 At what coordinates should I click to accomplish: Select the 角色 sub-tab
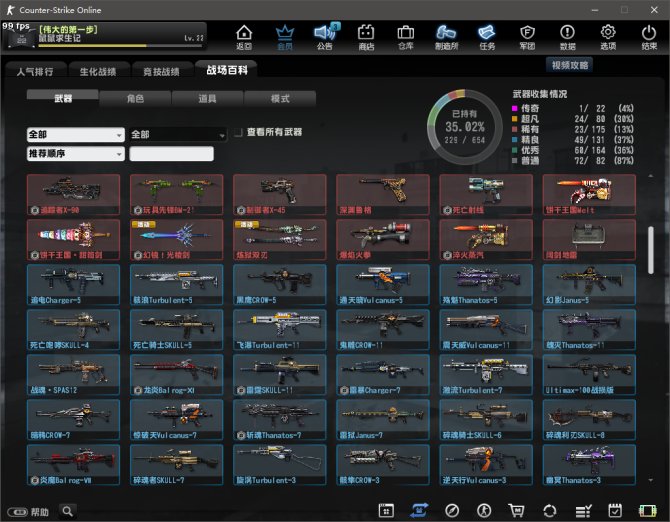tap(135, 98)
